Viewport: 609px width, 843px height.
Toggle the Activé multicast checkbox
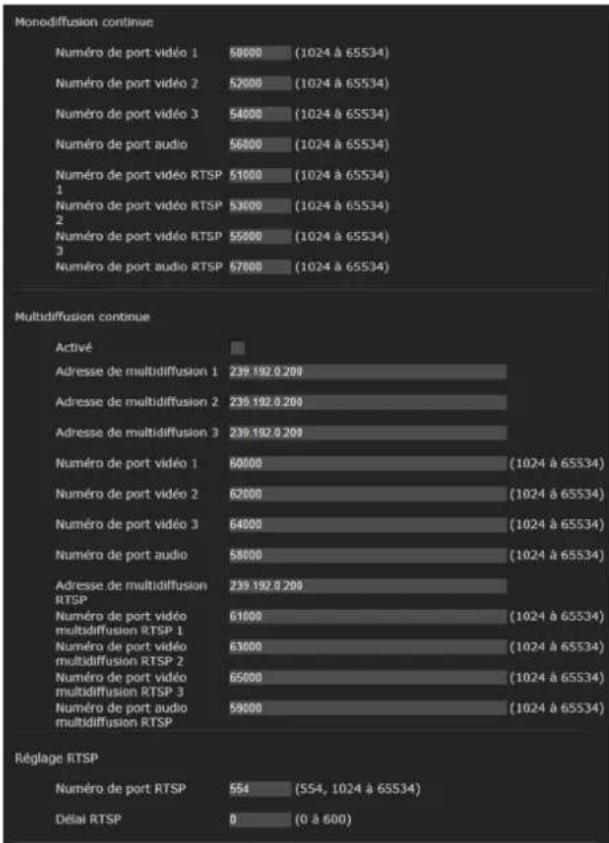click(x=237, y=348)
